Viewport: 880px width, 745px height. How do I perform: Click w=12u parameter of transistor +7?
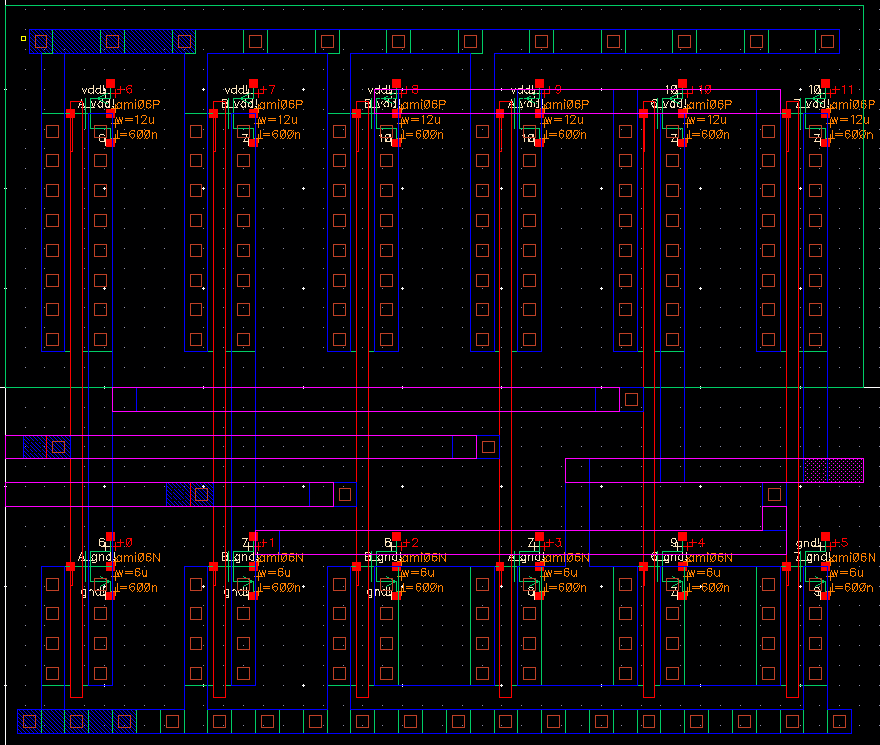[278, 120]
